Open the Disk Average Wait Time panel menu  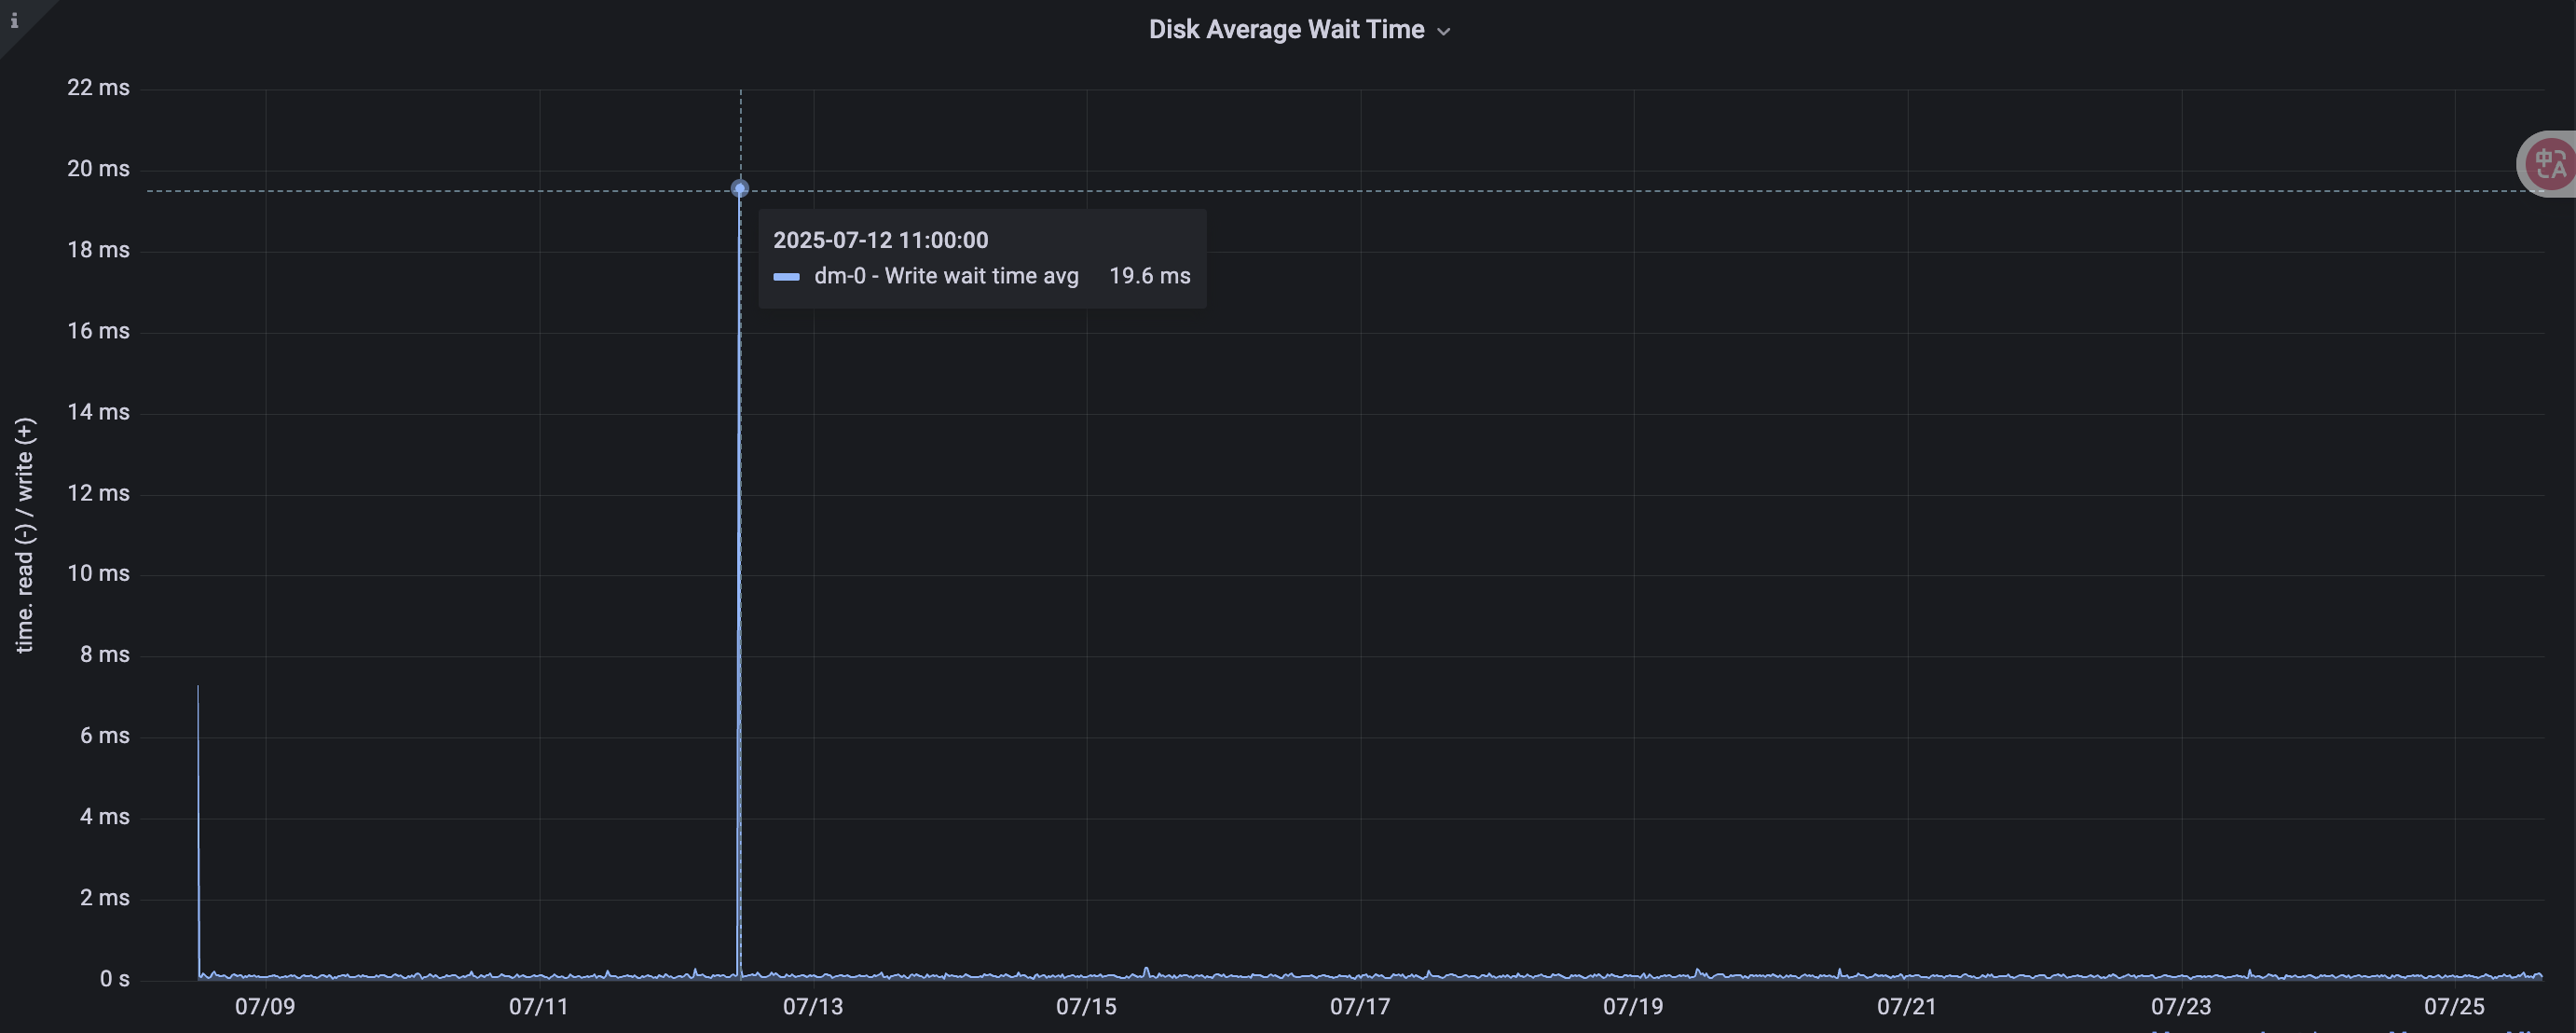[x=1443, y=31]
